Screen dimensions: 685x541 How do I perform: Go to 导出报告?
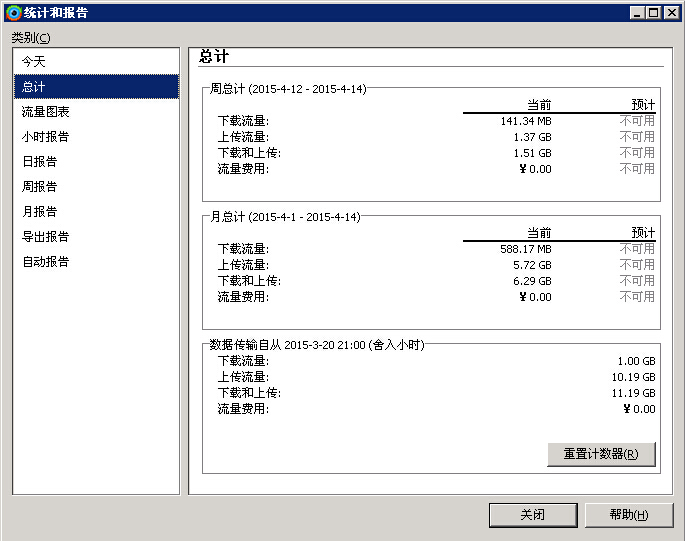pos(46,237)
